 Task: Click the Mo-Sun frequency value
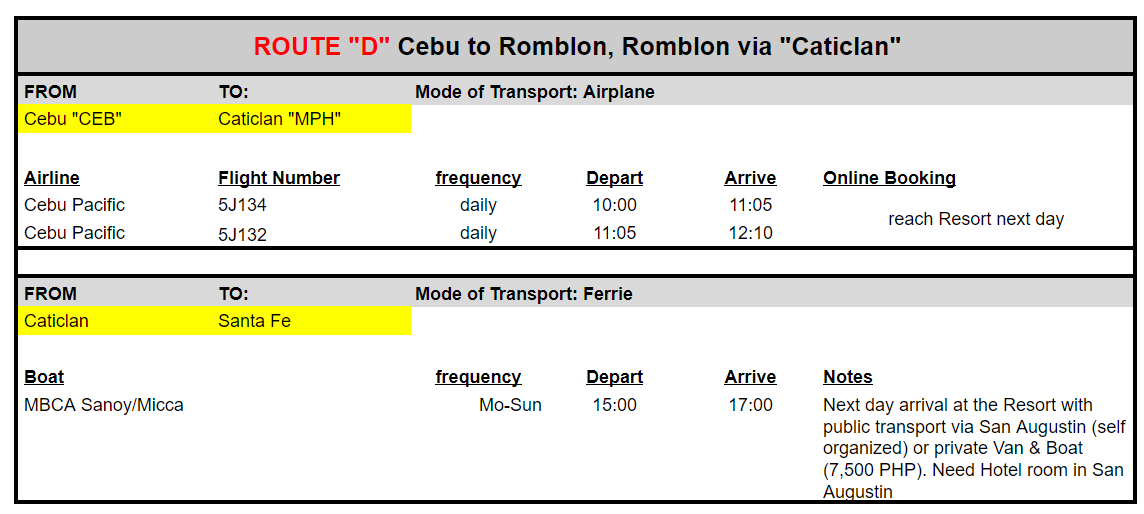pyautogui.click(x=510, y=405)
